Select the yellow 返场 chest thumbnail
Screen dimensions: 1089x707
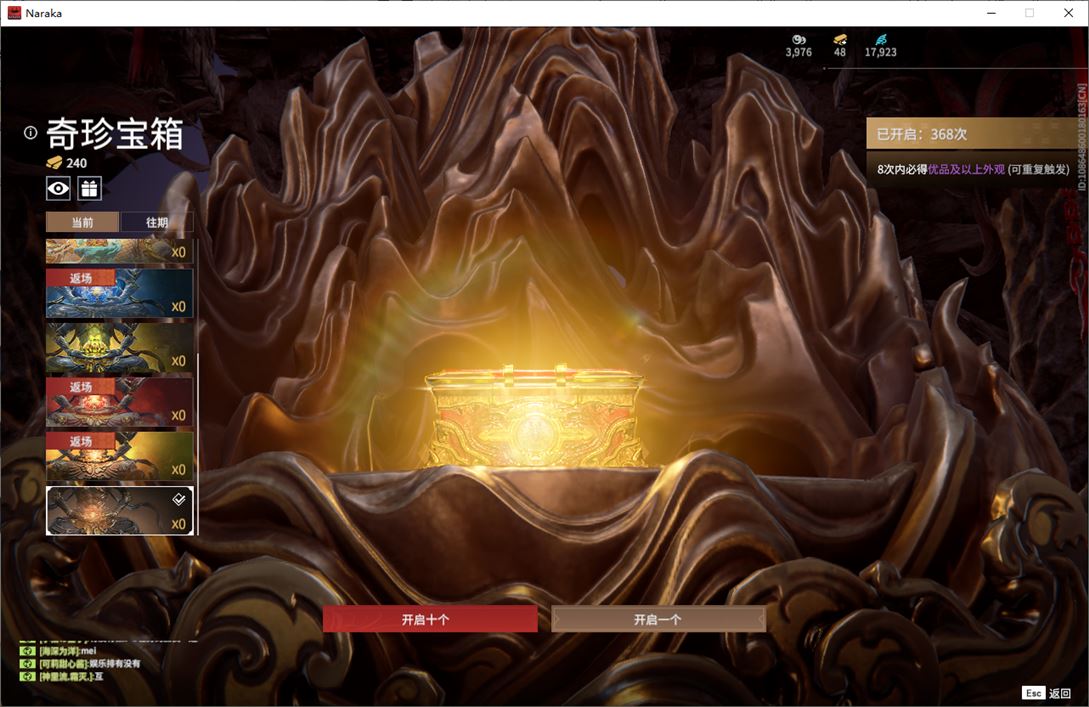click(119, 456)
